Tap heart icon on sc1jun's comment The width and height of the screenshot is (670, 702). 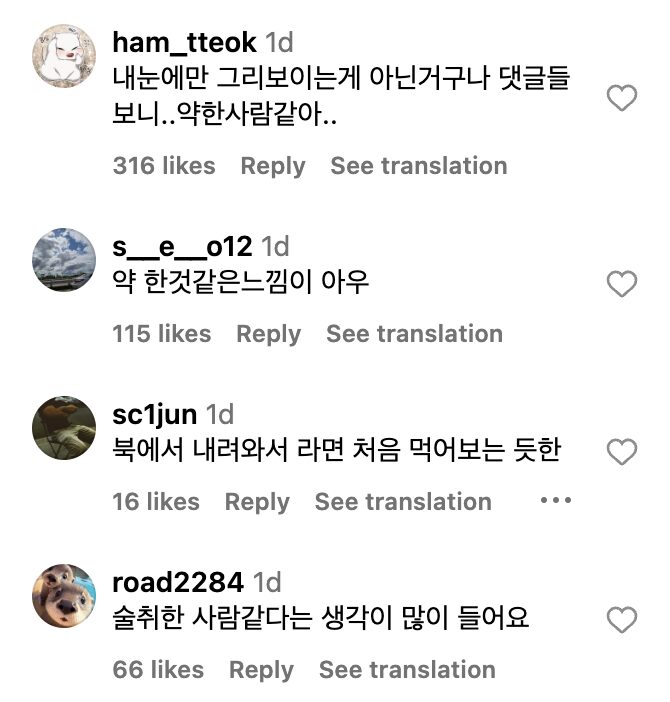click(622, 453)
